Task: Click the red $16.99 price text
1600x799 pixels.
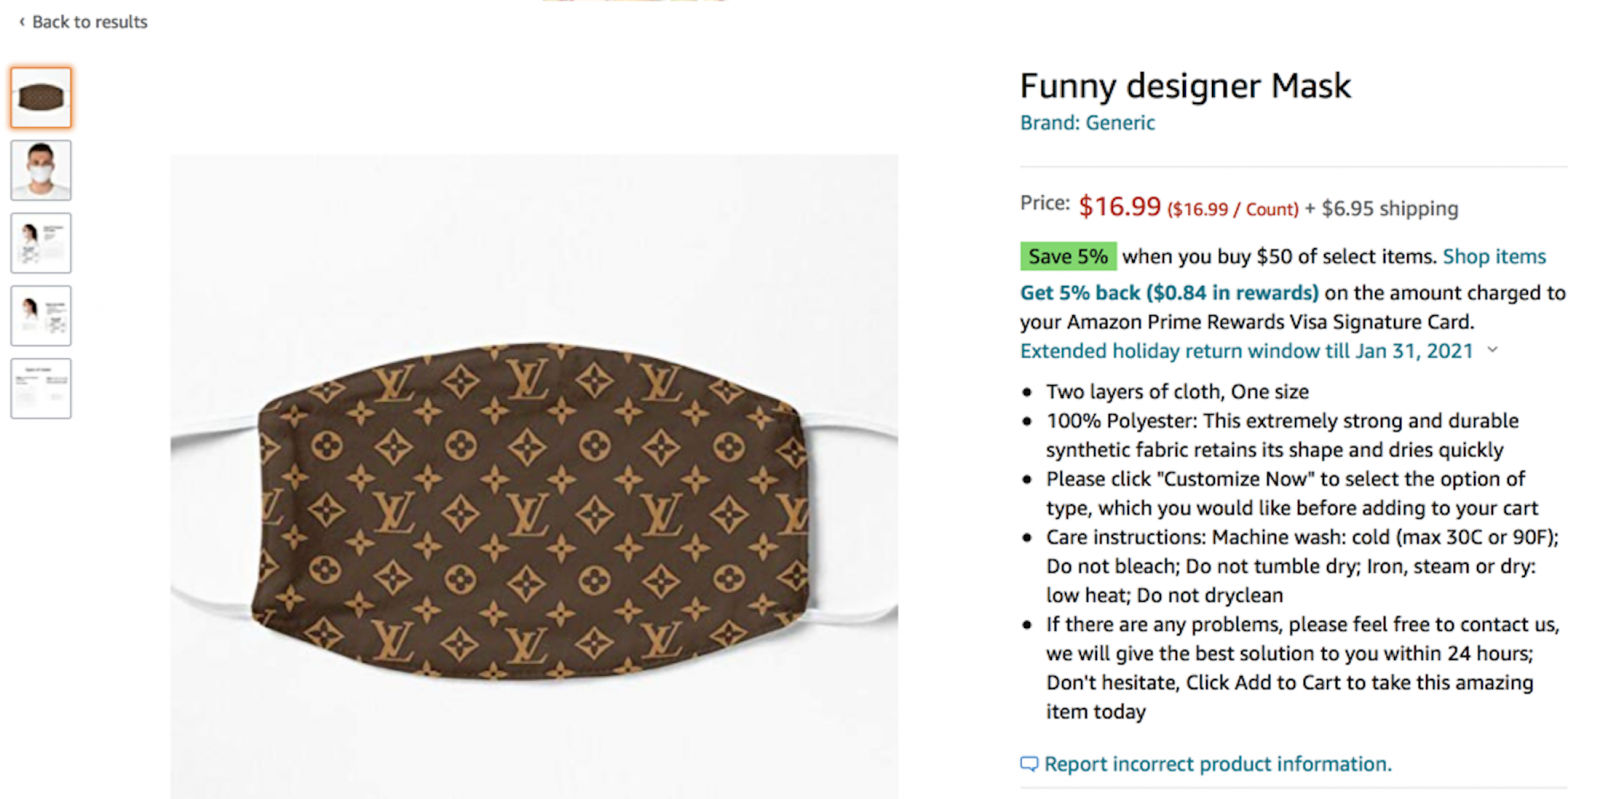Action: [x=1119, y=206]
